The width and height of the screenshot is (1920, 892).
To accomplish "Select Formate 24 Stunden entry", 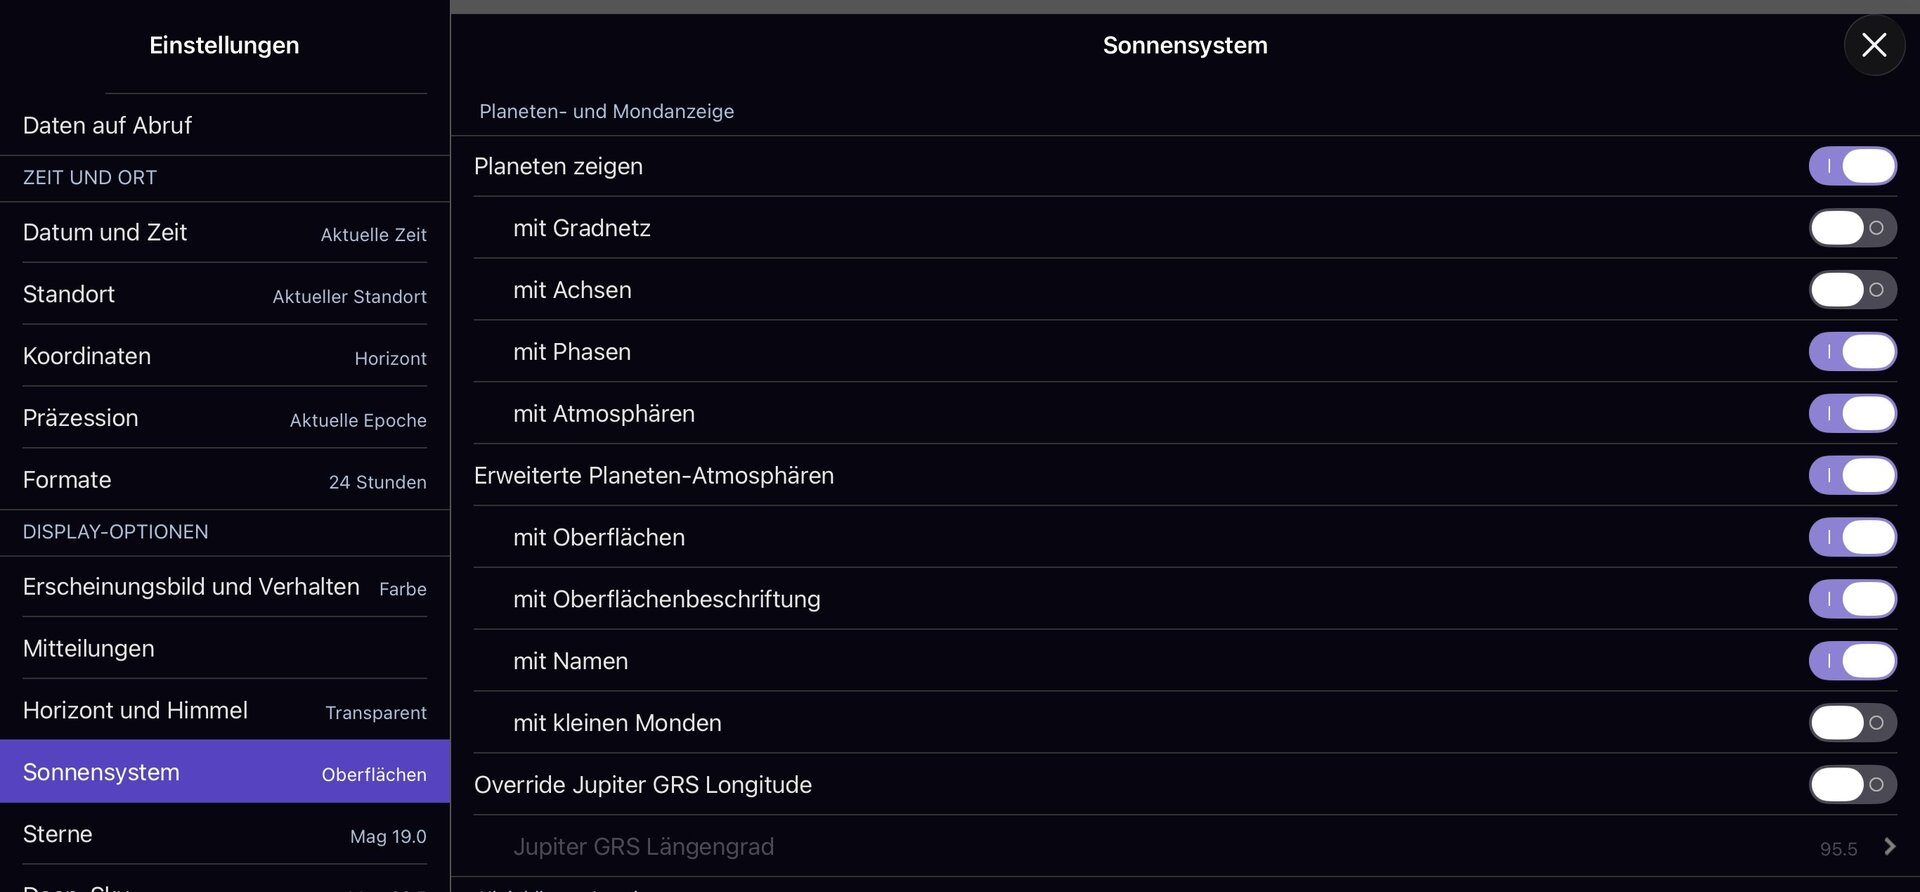I will pyautogui.click(x=225, y=480).
